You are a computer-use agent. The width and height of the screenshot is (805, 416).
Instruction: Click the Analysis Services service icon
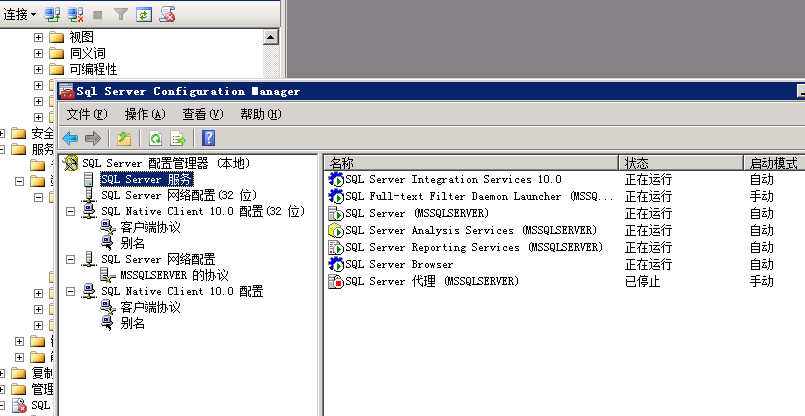[x=336, y=230]
